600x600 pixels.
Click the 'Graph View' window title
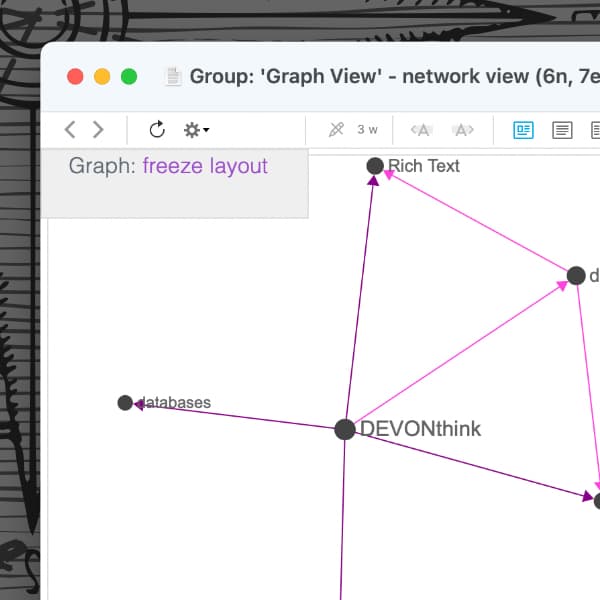click(x=395, y=76)
